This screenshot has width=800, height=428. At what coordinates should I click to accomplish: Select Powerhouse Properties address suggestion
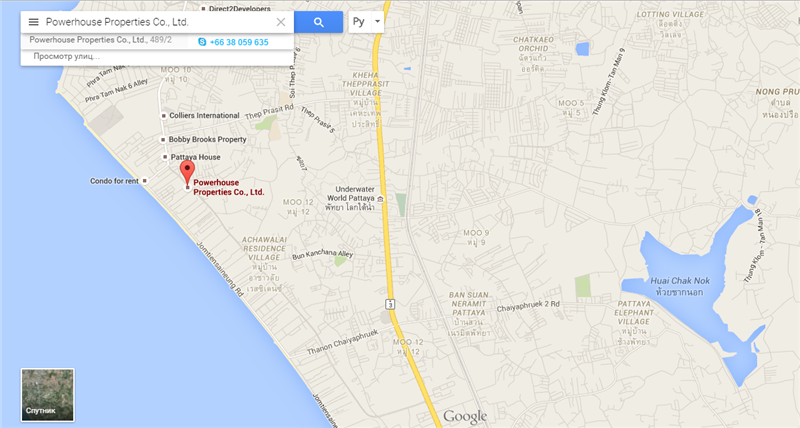pos(101,40)
